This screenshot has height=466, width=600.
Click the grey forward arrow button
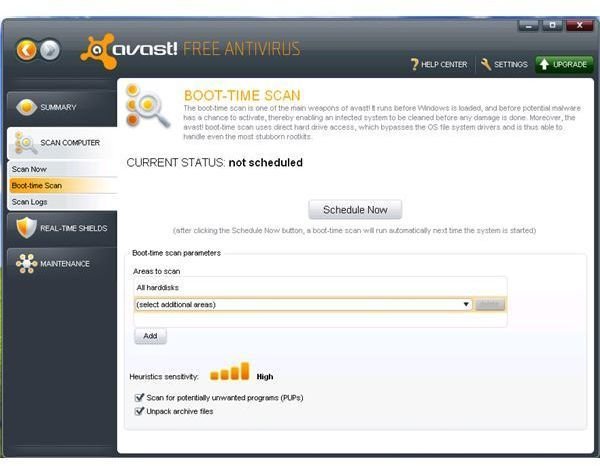50,50
